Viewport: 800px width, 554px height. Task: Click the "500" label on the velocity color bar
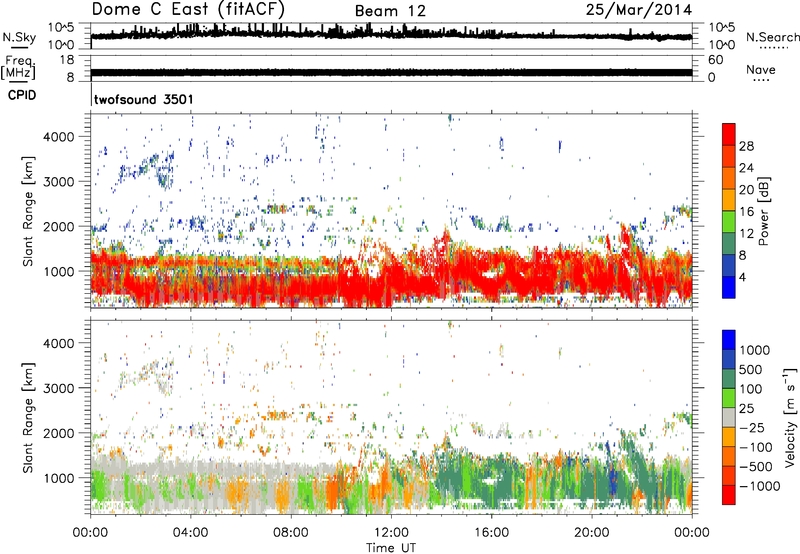pyautogui.click(x=751, y=370)
